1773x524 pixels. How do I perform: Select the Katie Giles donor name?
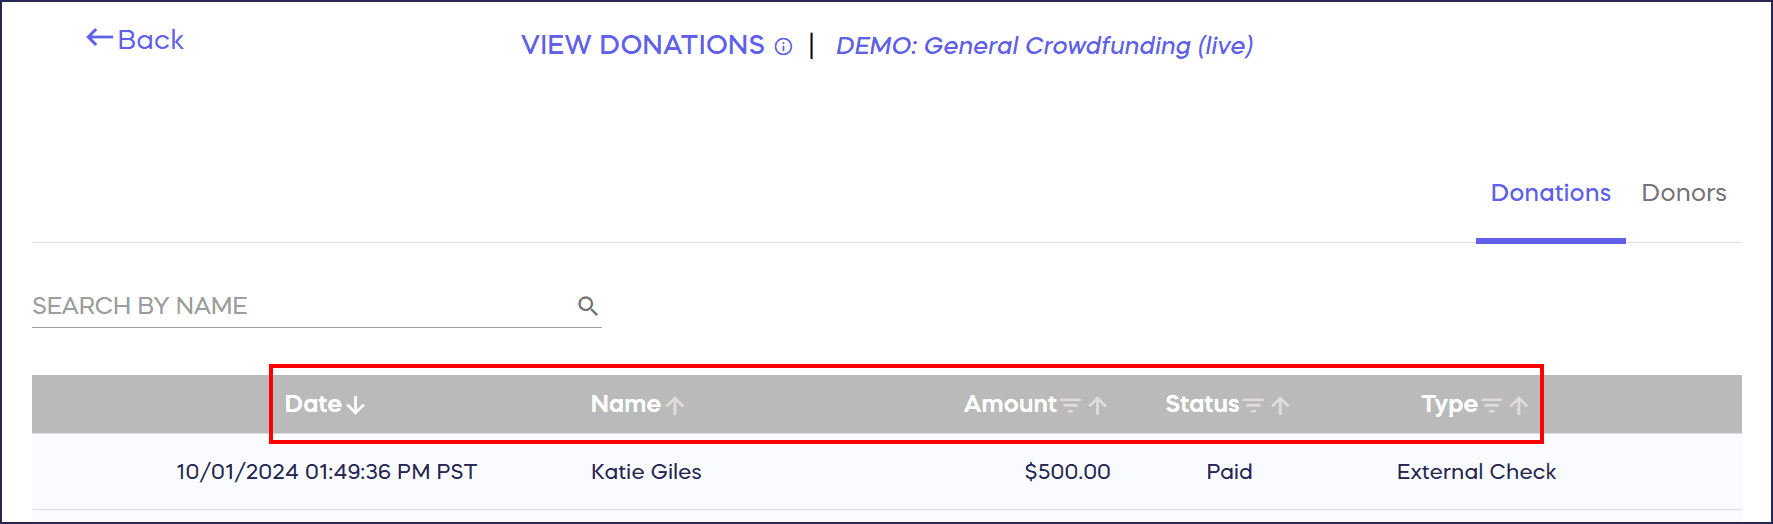click(646, 472)
